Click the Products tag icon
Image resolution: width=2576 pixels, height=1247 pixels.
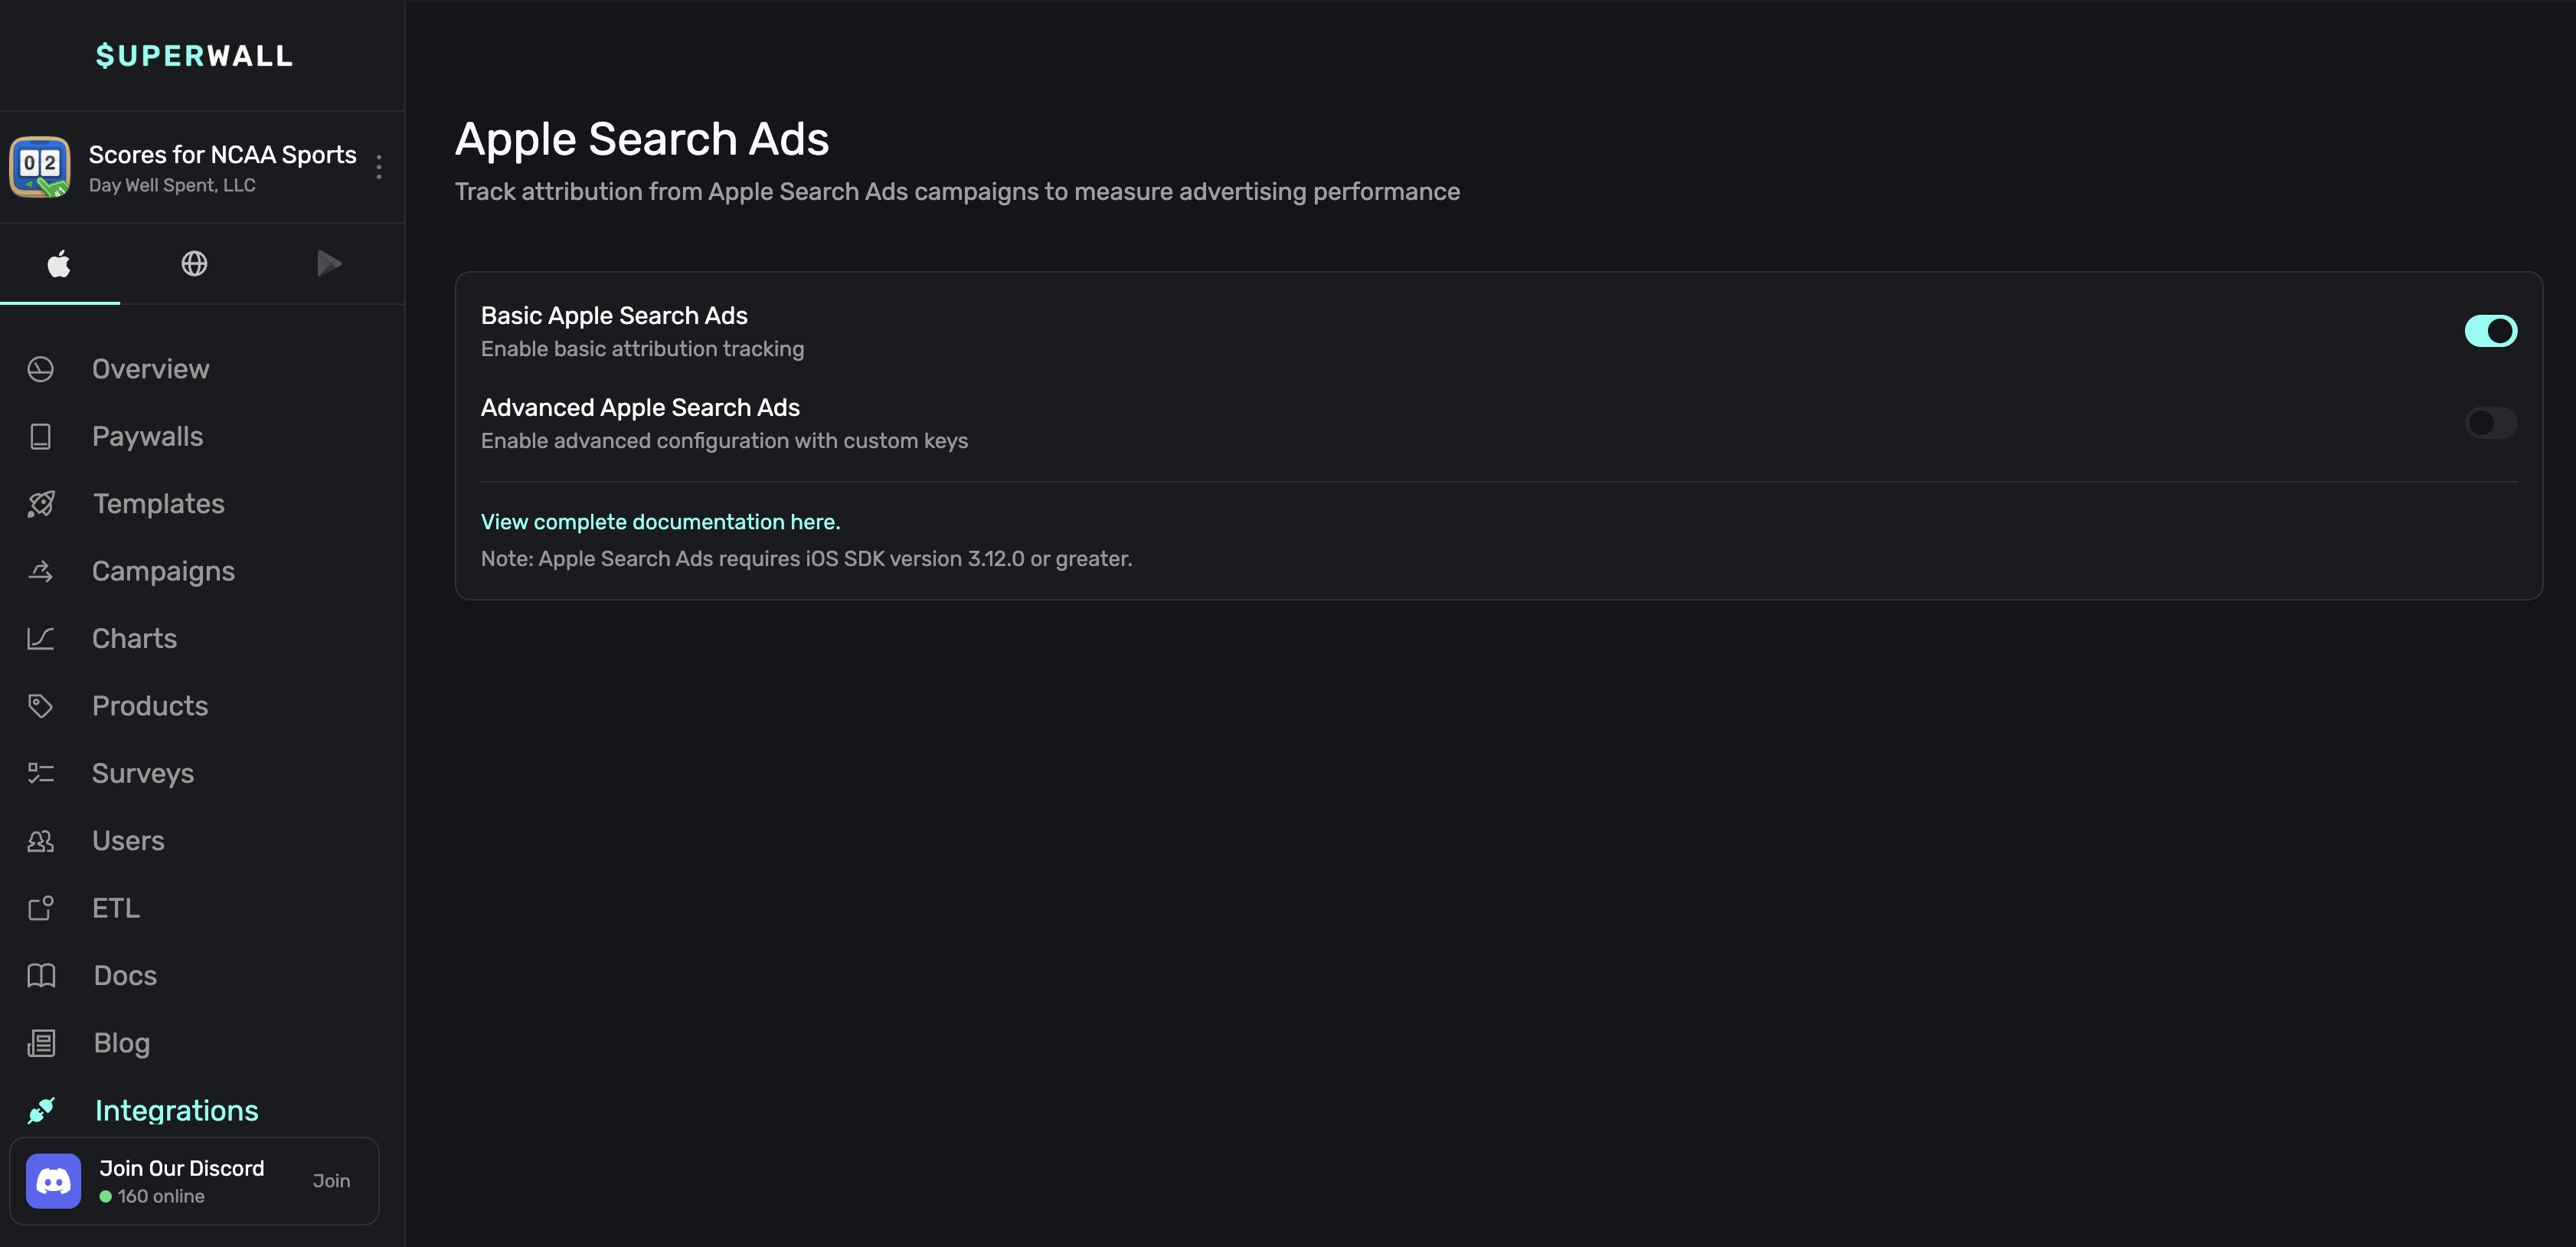(x=40, y=706)
